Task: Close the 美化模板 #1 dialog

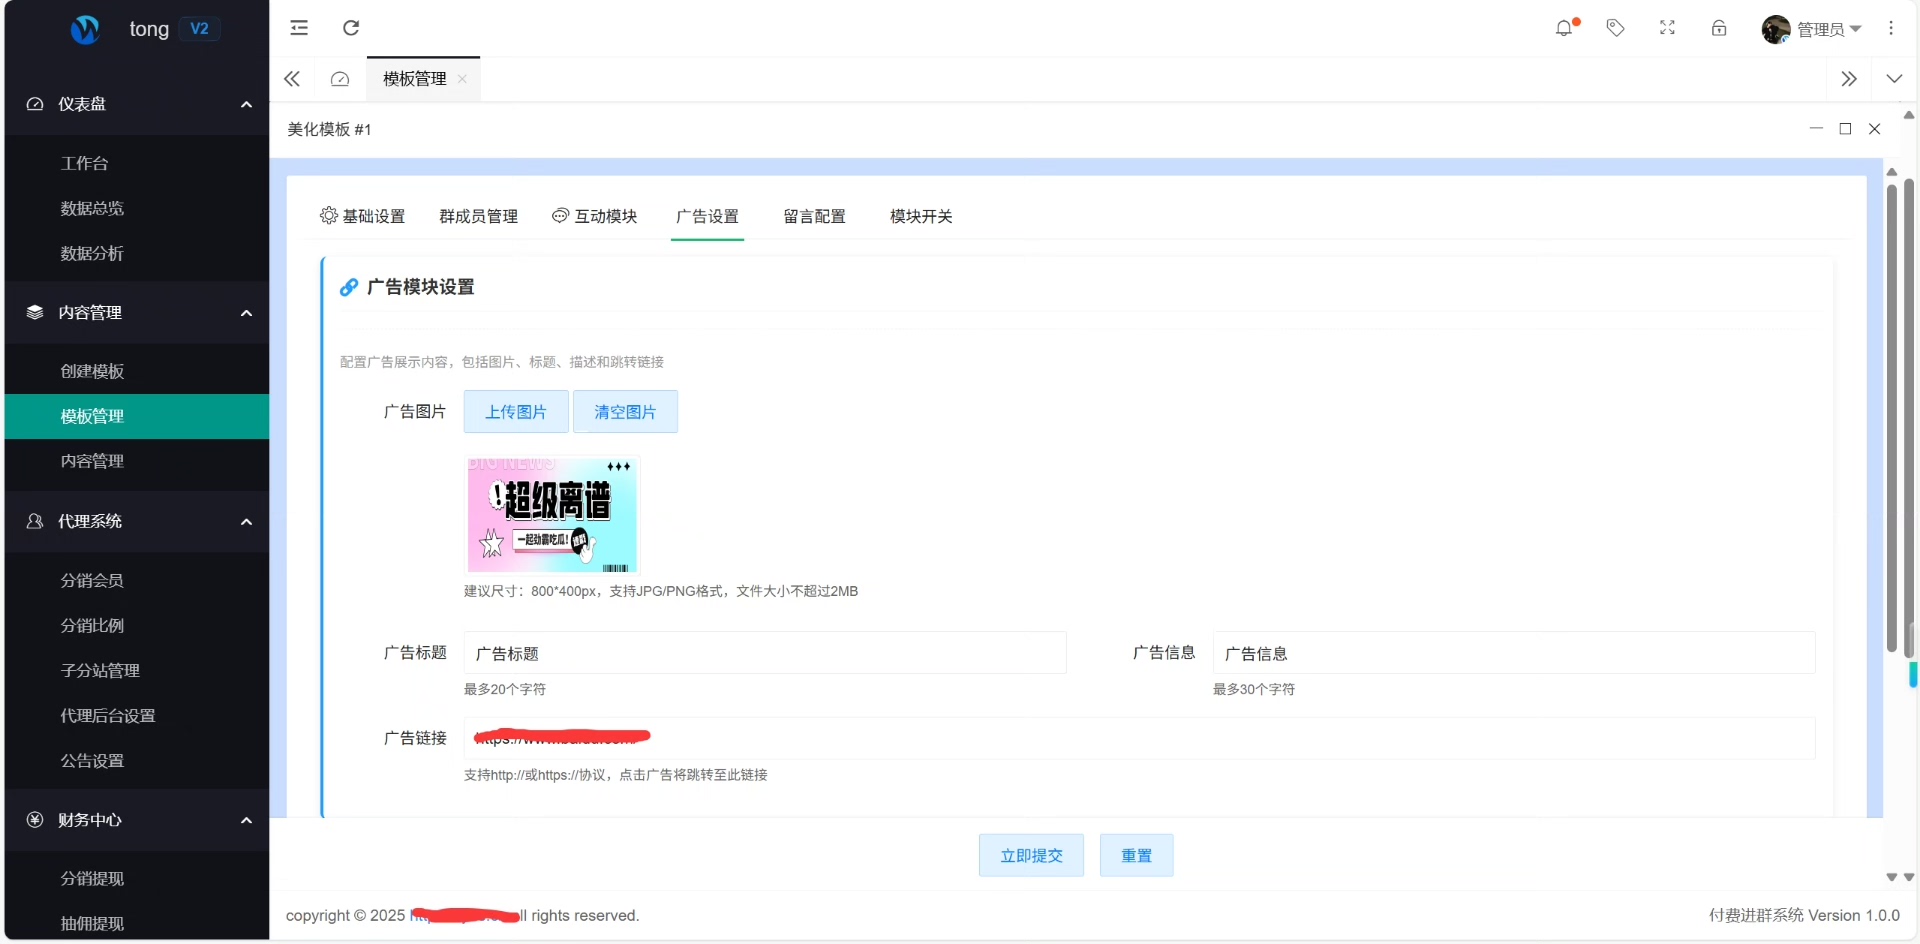Action: (x=1875, y=129)
